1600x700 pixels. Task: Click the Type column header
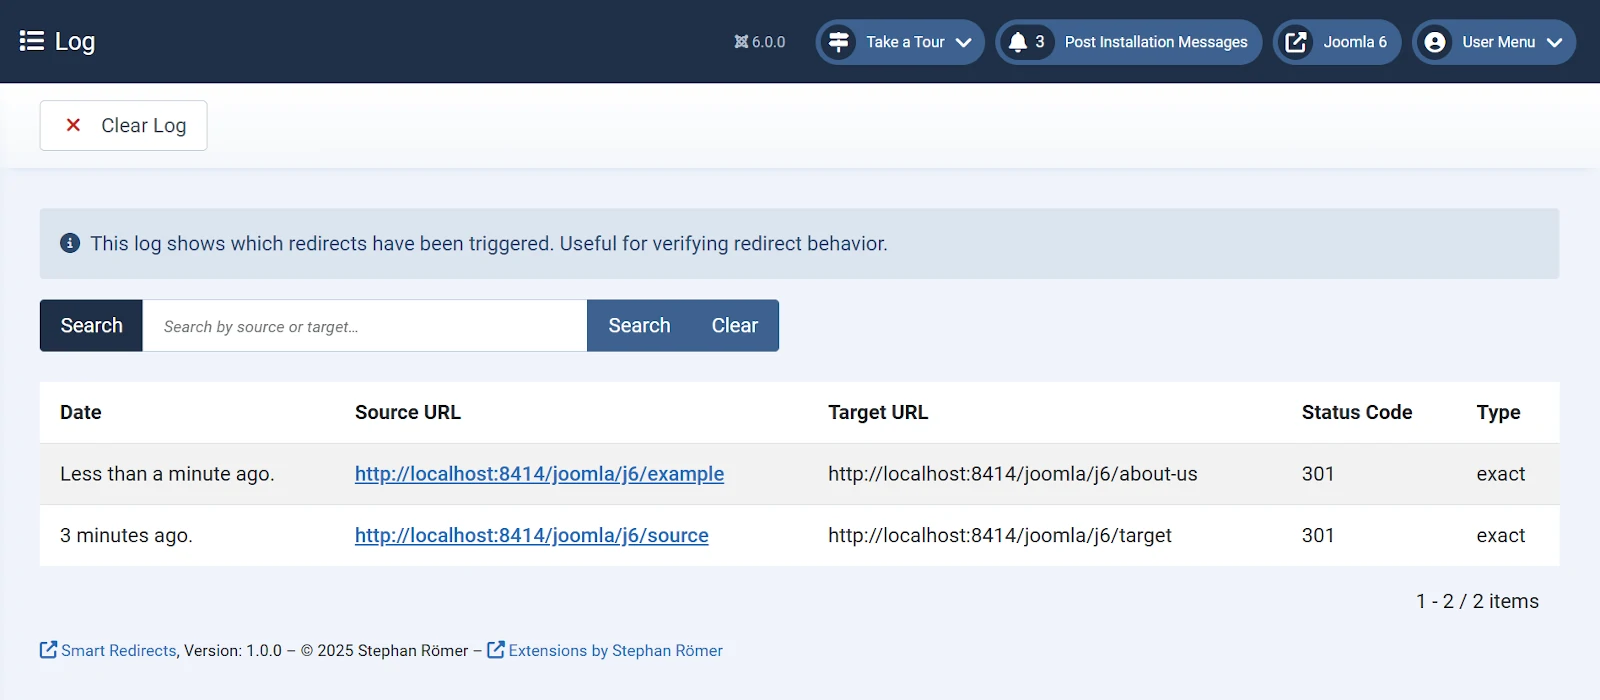1498,412
